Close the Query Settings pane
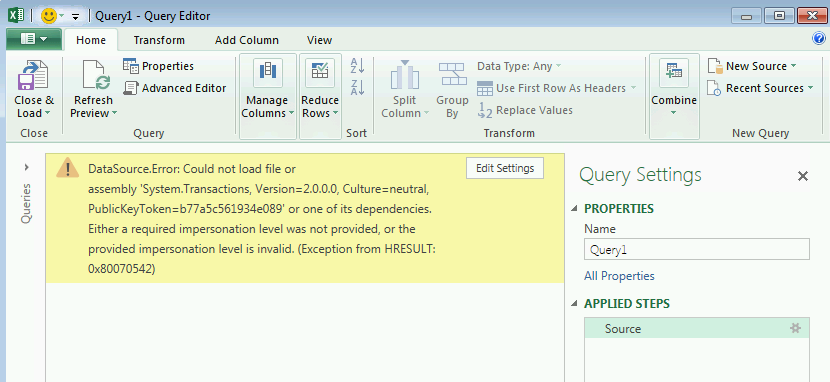 [x=803, y=176]
